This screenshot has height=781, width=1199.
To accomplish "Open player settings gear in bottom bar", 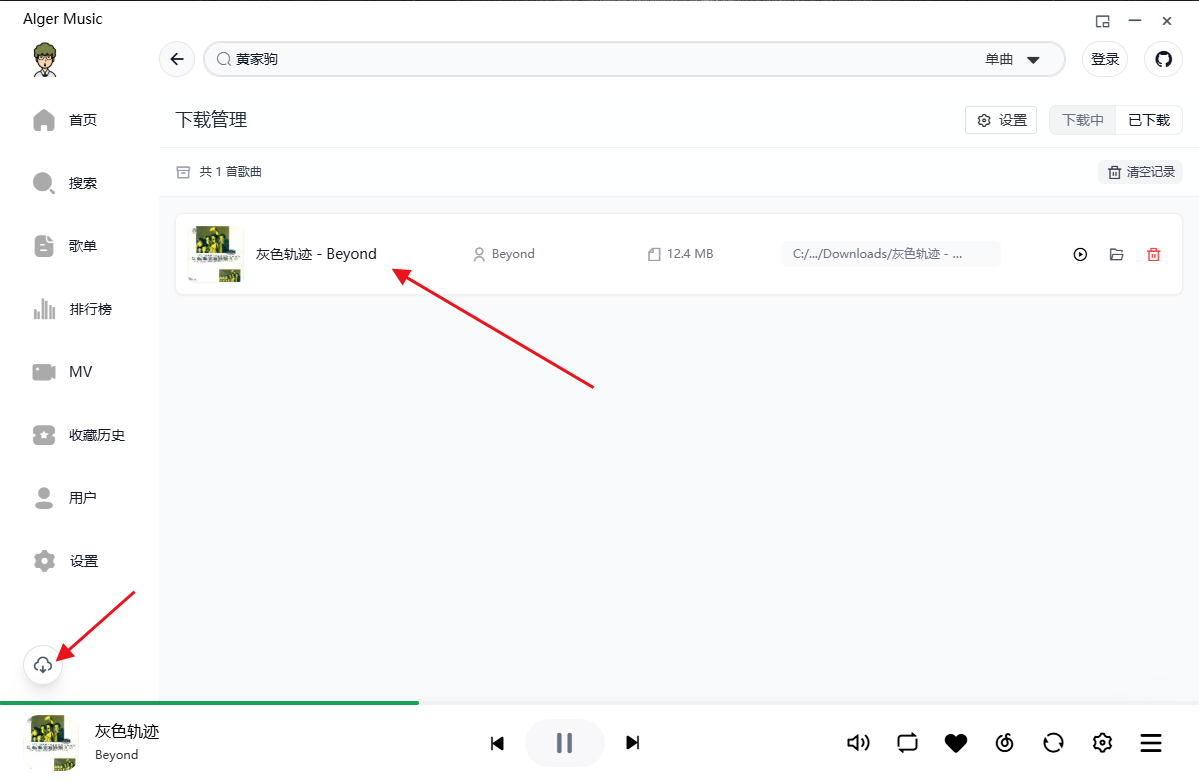I will click(x=1102, y=743).
